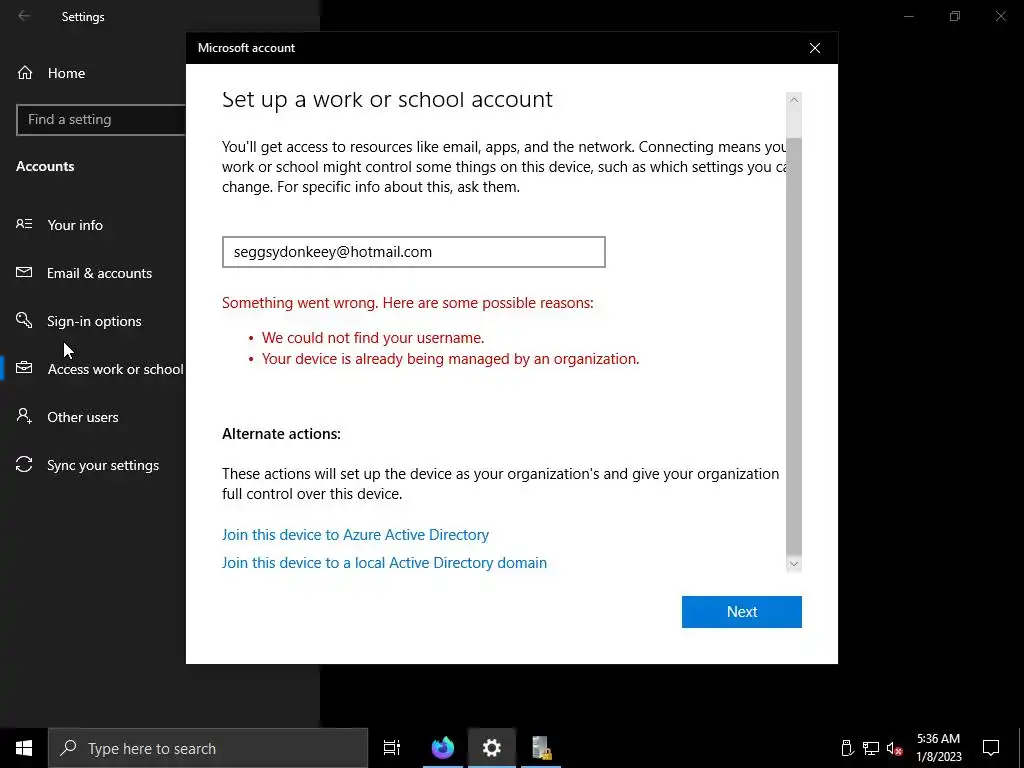Click the "Set up a work or school account" heading
1024x768 pixels.
point(387,99)
